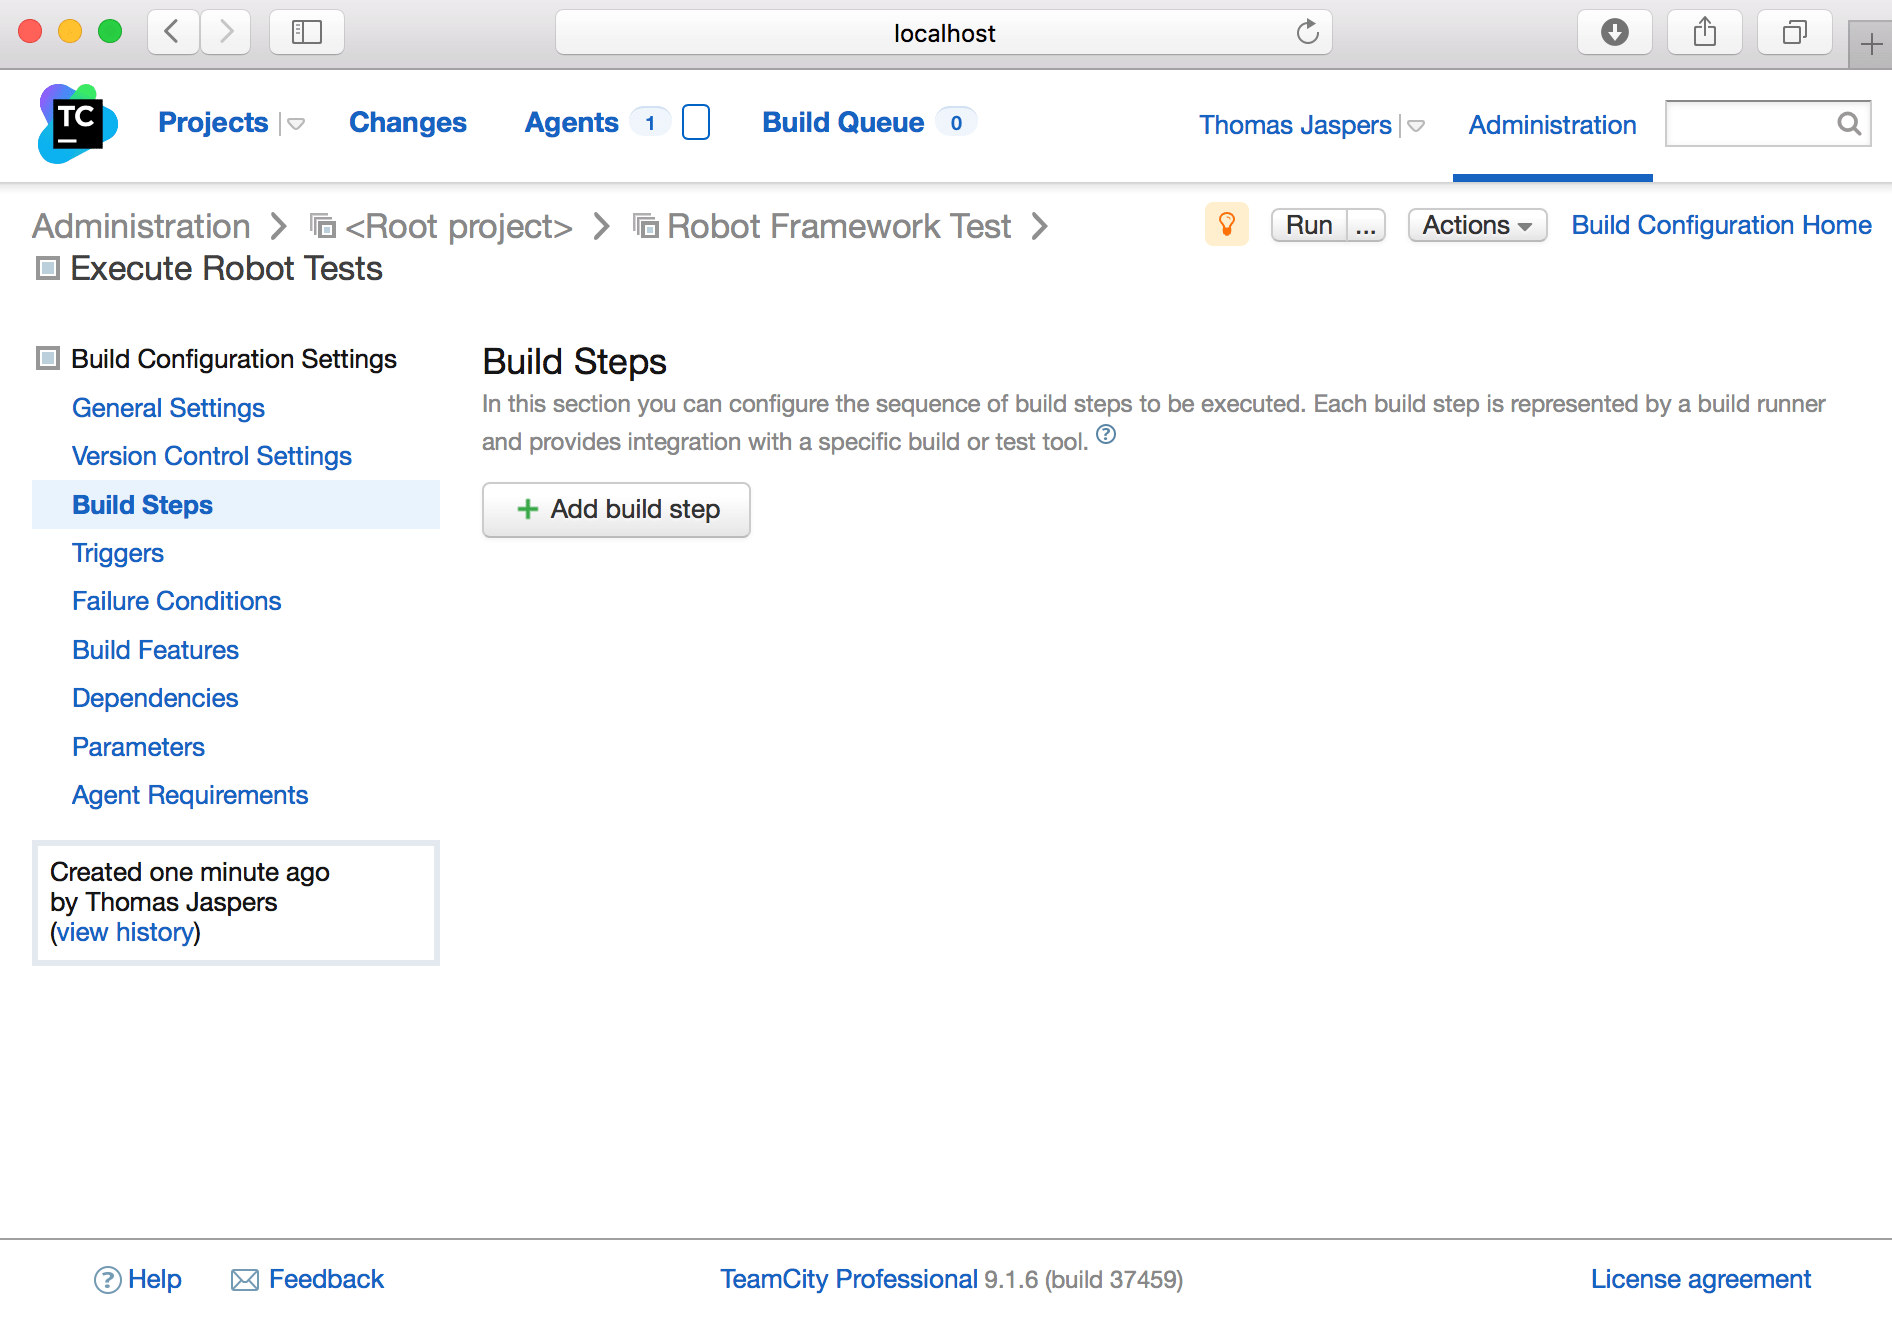Show all tabs overview in Safari
1892x1340 pixels.
pos(1794,33)
